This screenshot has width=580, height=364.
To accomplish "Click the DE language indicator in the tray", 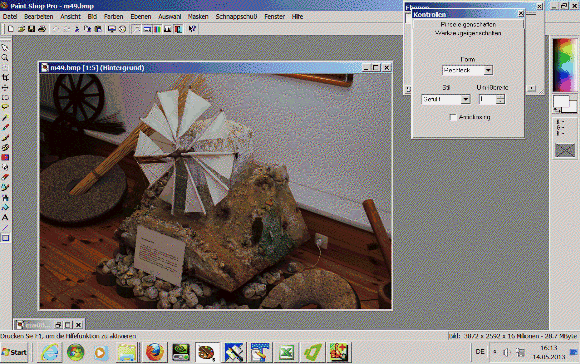I will [480, 351].
